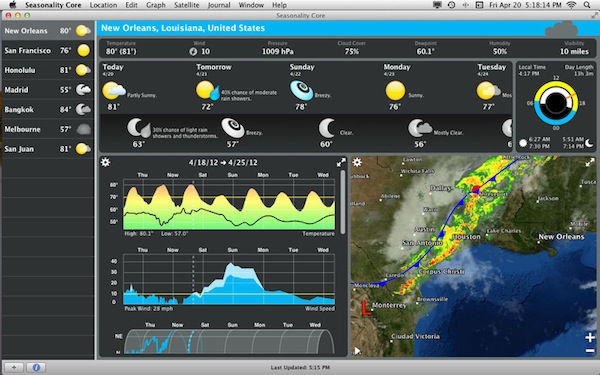The width and height of the screenshot is (600, 375).
Task: Select Melbourne in the location list
Action: click(47, 129)
